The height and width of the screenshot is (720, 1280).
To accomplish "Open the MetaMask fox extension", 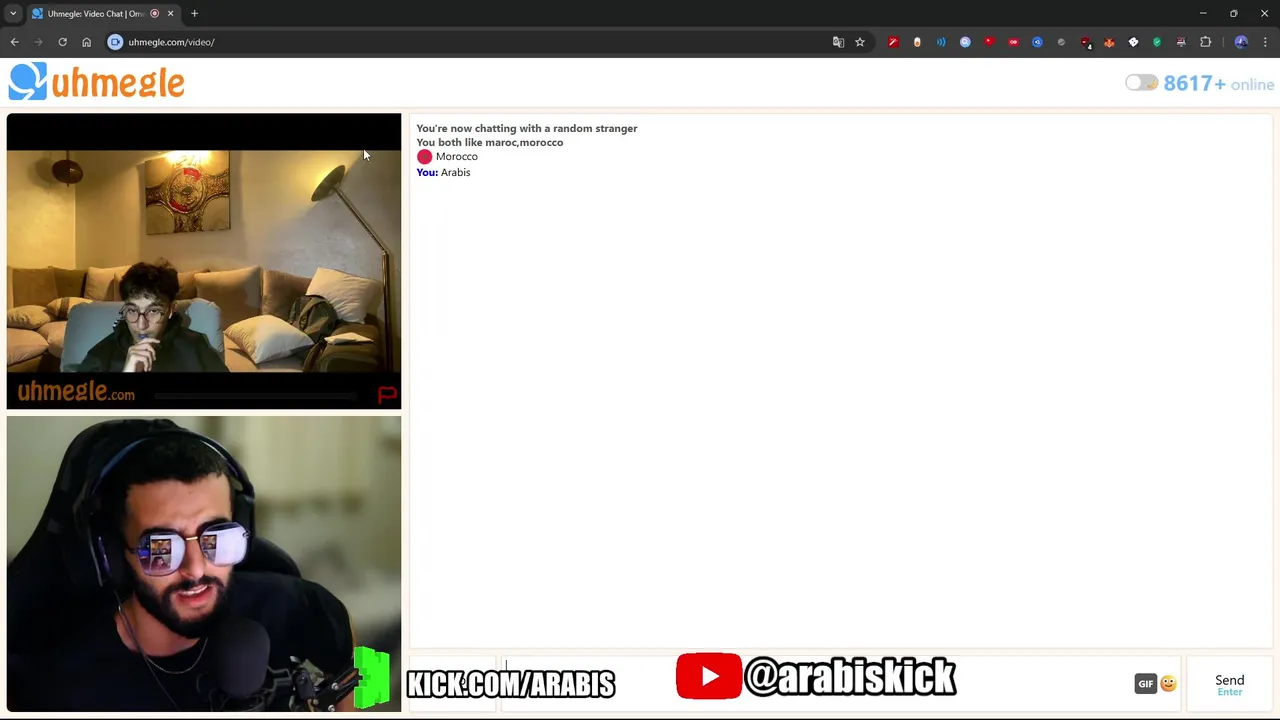I will pos(1109,42).
